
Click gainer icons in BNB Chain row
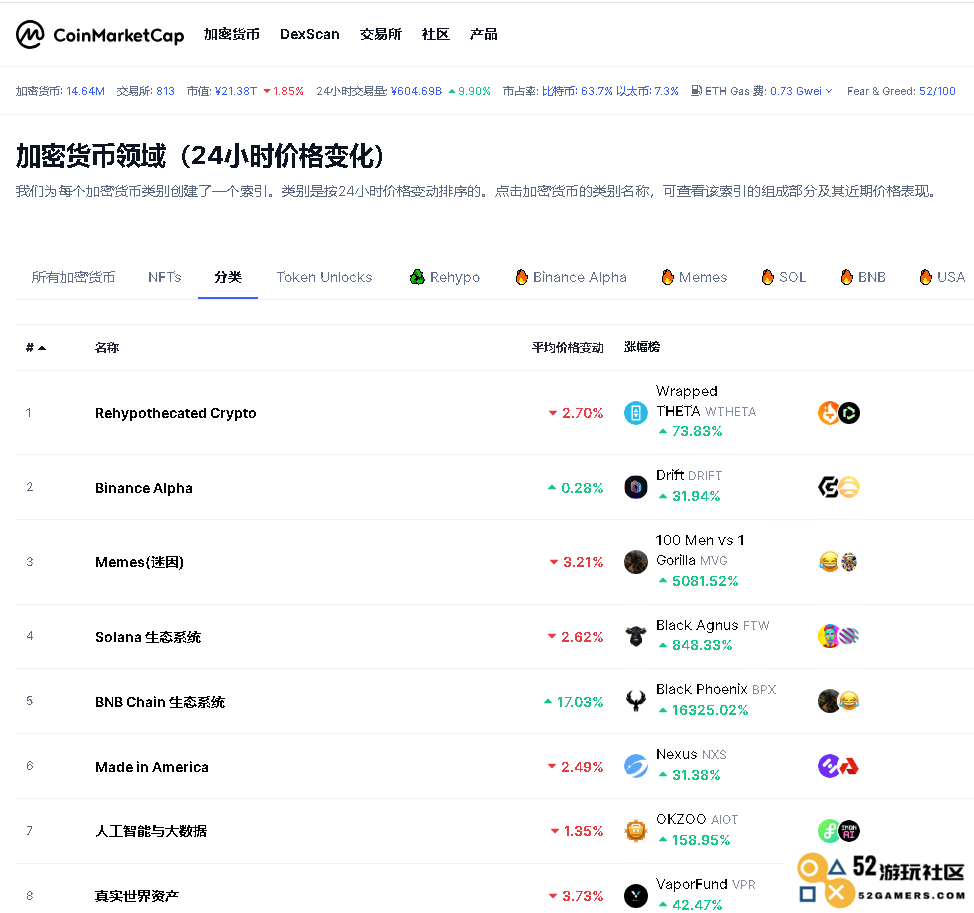839,701
